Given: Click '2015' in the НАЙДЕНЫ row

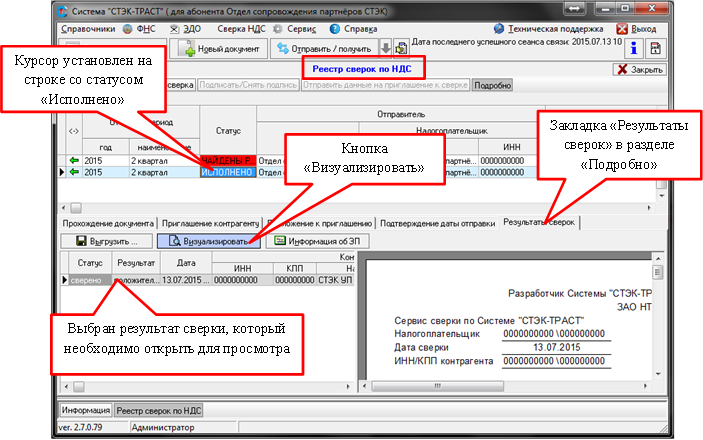Looking at the screenshot, I should (x=106, y=161).
